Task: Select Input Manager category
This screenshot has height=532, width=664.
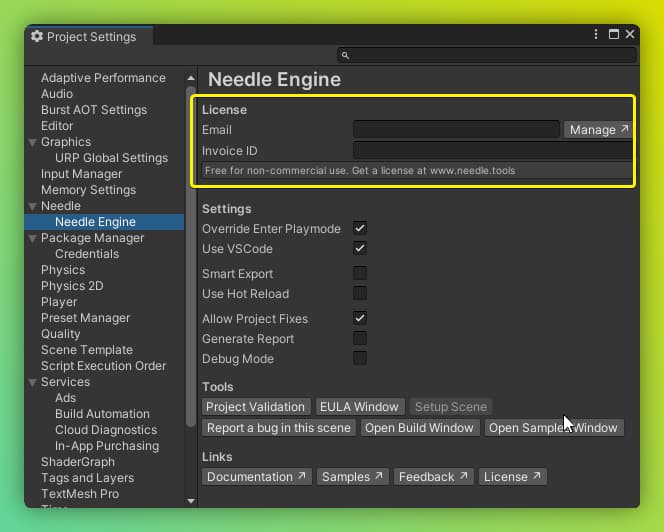Action: click(x=81, y=174)
